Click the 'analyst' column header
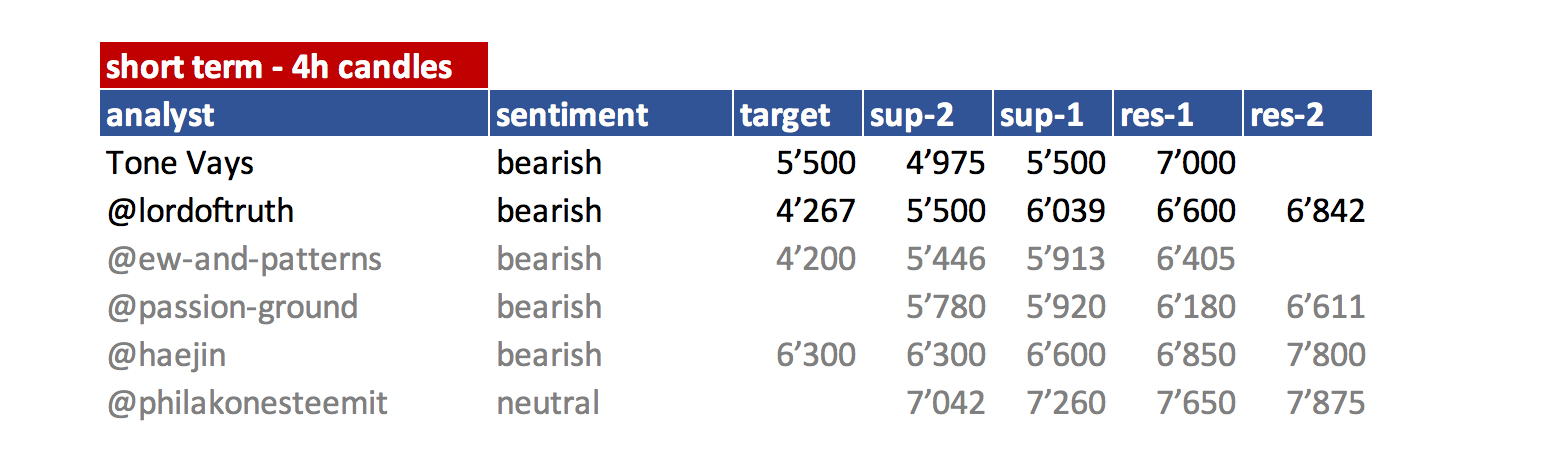The image size is (1566, 472). click(x=294, y=113)
